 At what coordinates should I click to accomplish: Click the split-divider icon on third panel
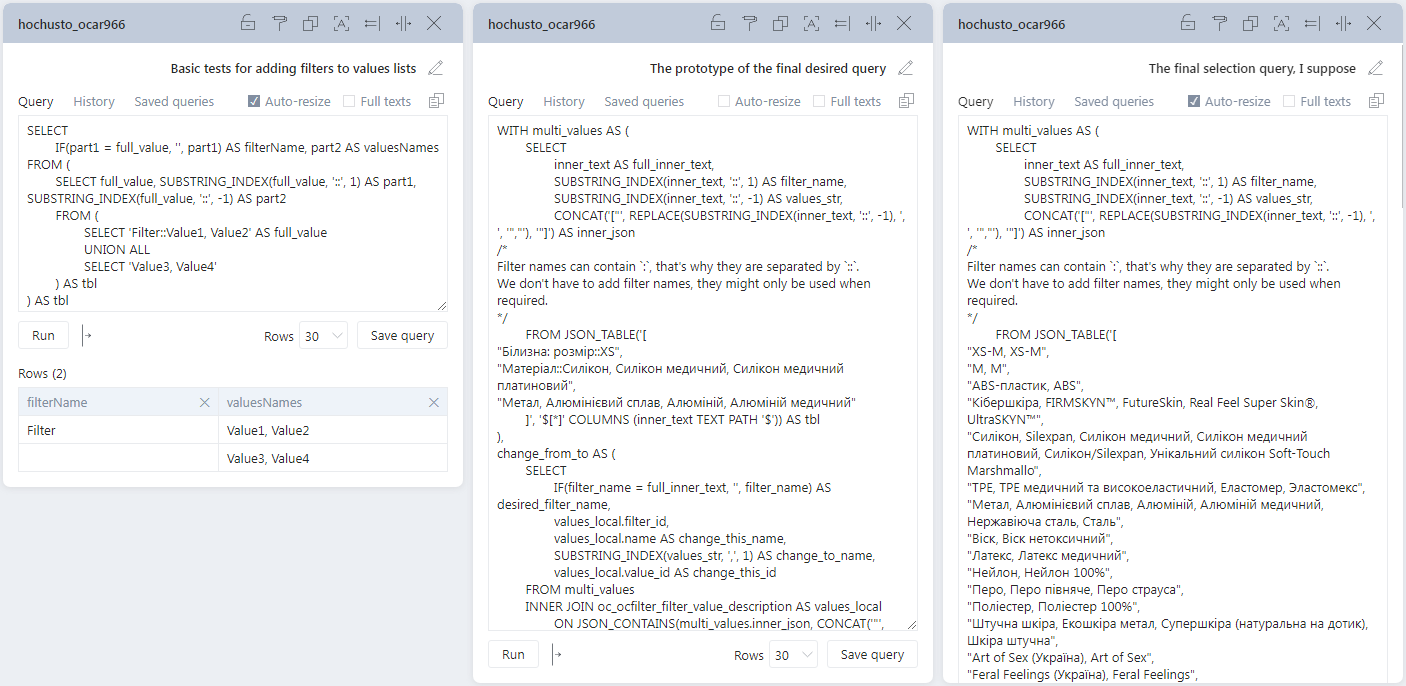[1343, 22]
